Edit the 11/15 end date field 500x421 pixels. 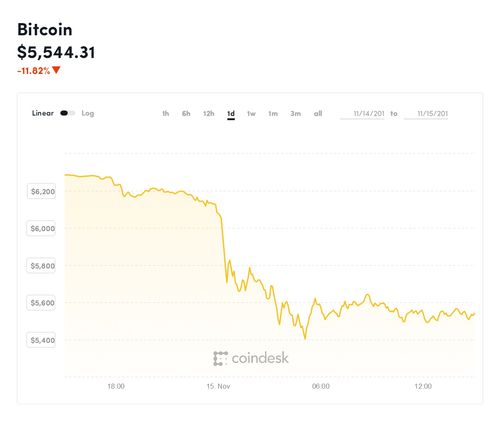tap(426, 114)
